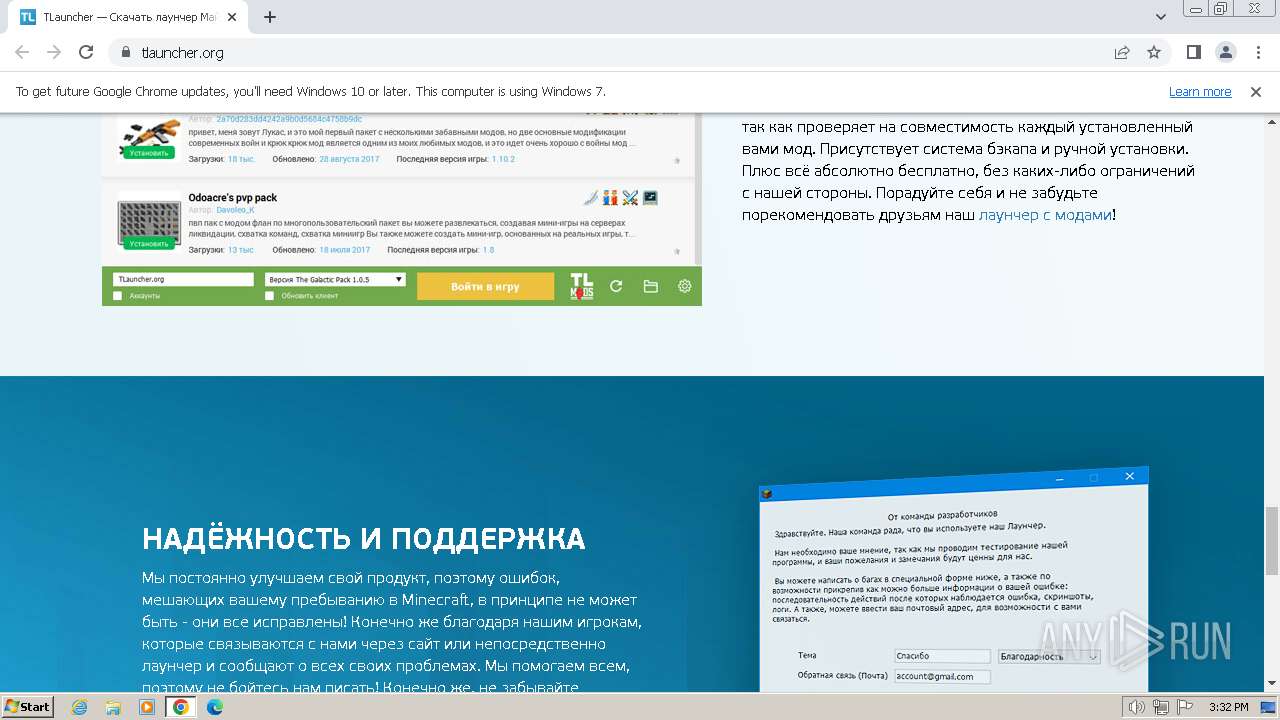Click the TL Mods icon in launcher
Viewport: 1280px width, 720px height.
click(x=581, y=286)
